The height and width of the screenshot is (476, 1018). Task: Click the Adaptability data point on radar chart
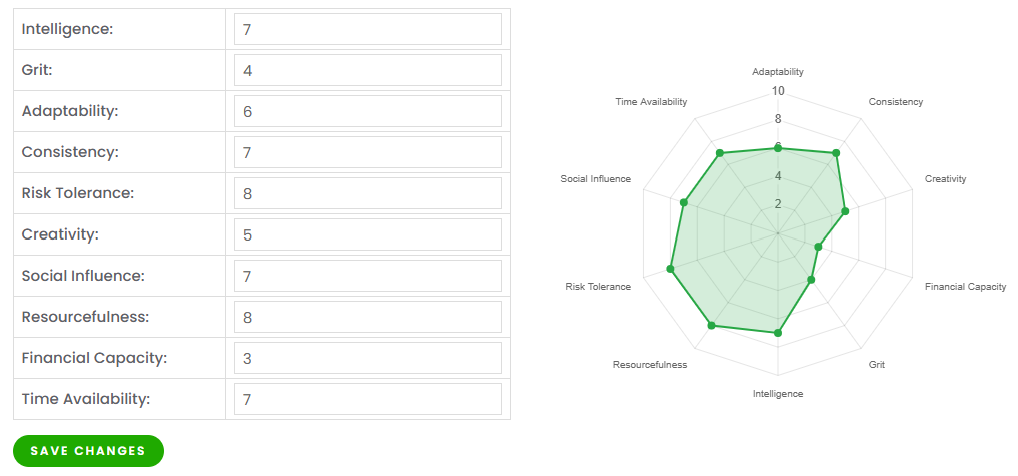[x=778, y=148]
